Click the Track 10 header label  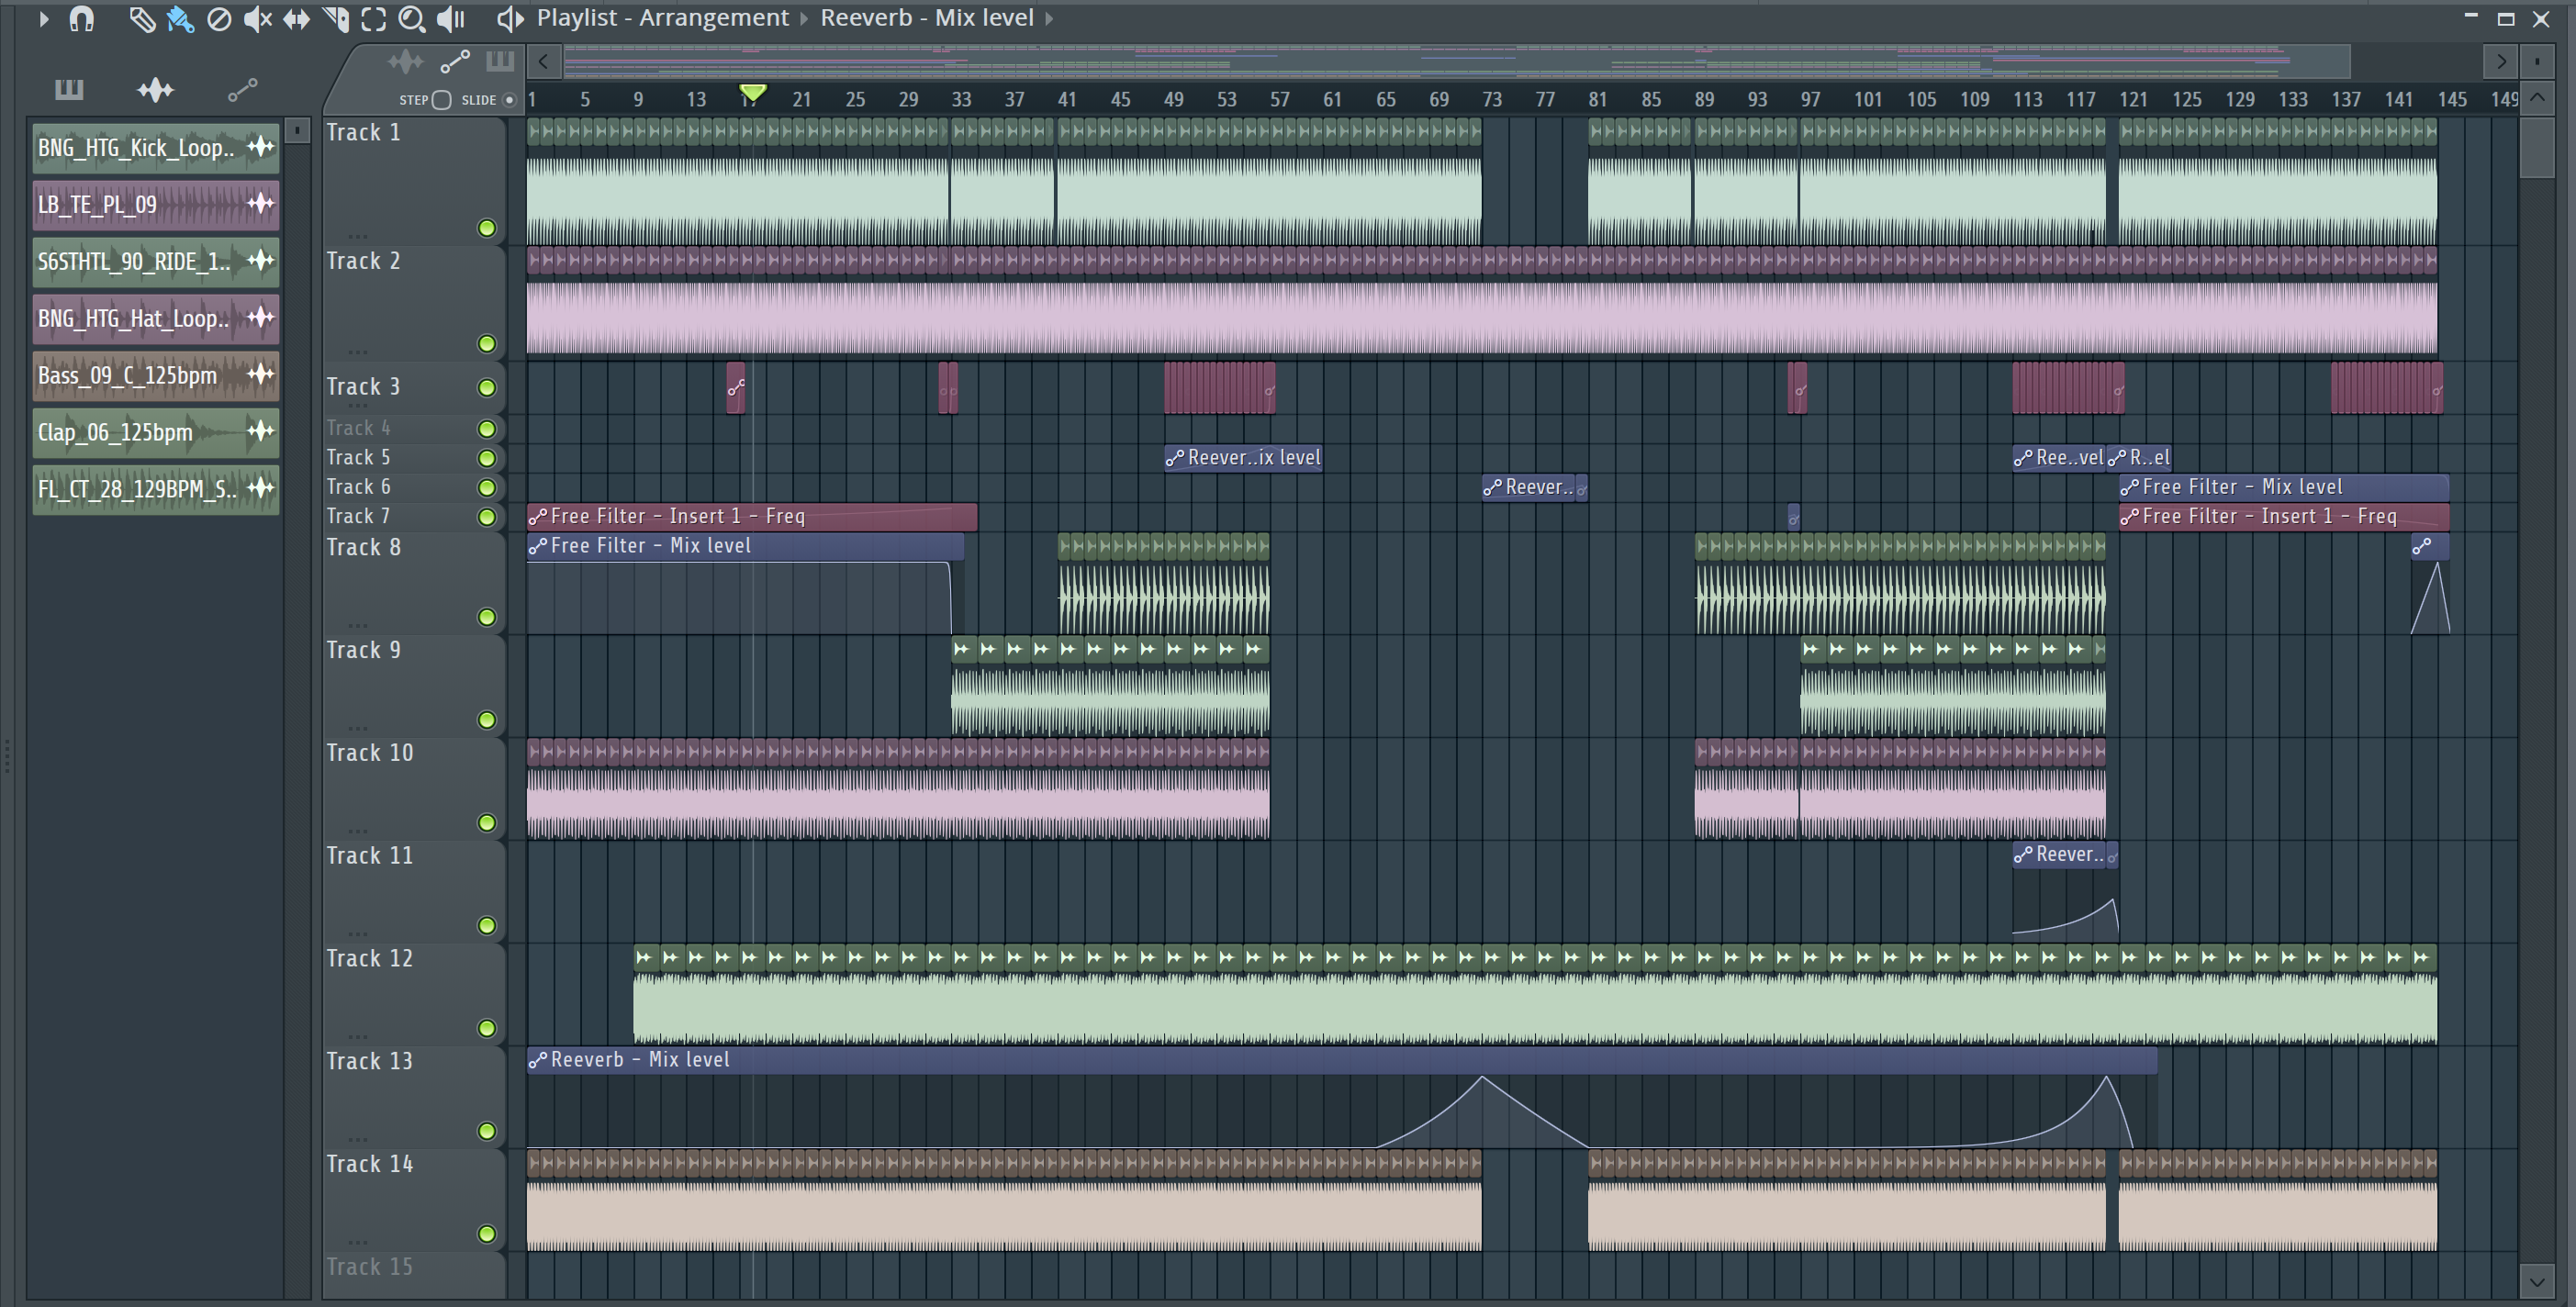point(369,753)
